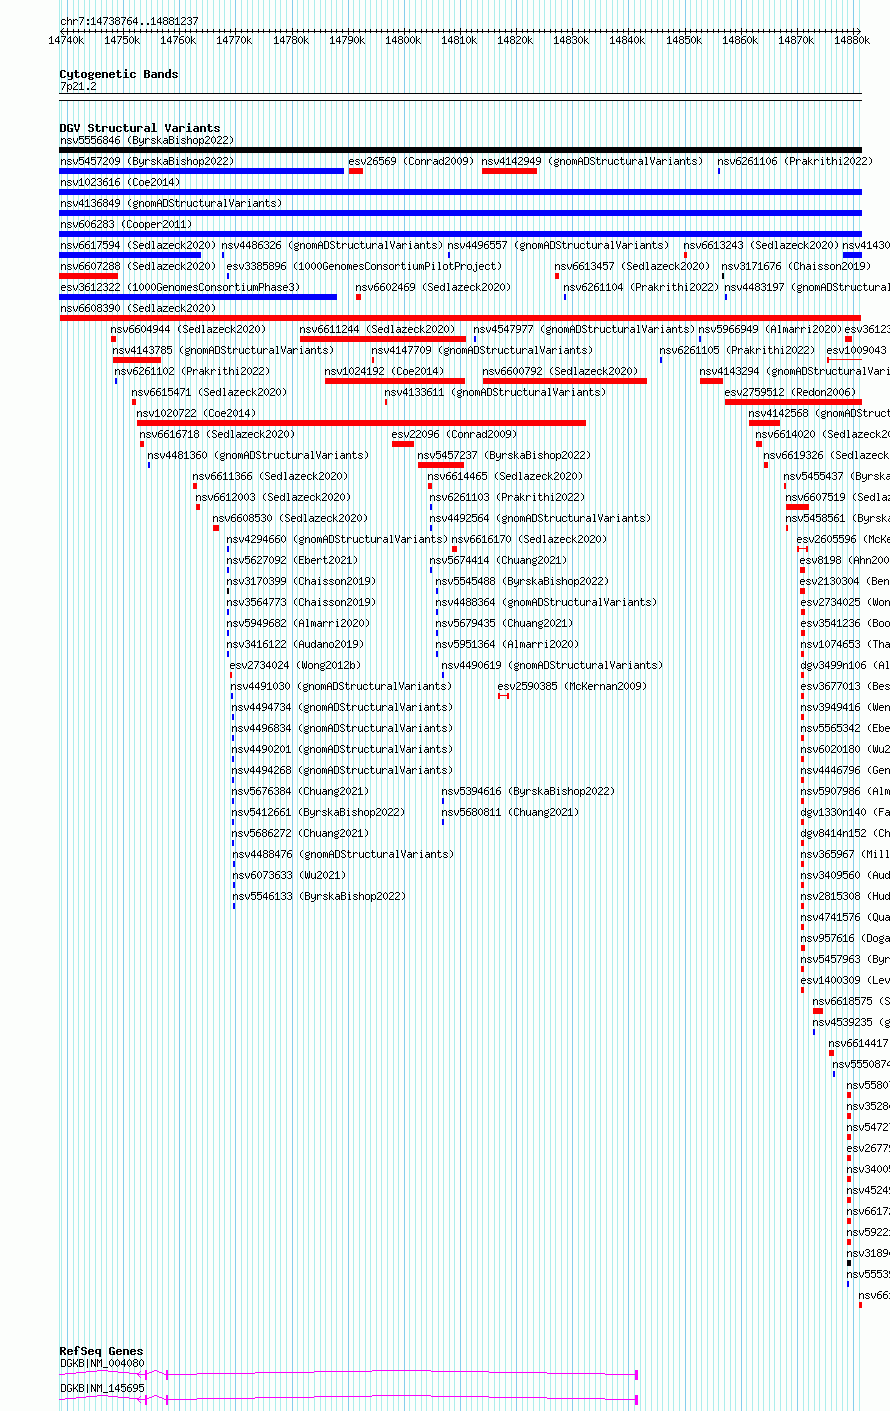The image size is (890, 1411).
Task: Click nsv1020722 (Coe2014) label
Action: pos(196,413)
